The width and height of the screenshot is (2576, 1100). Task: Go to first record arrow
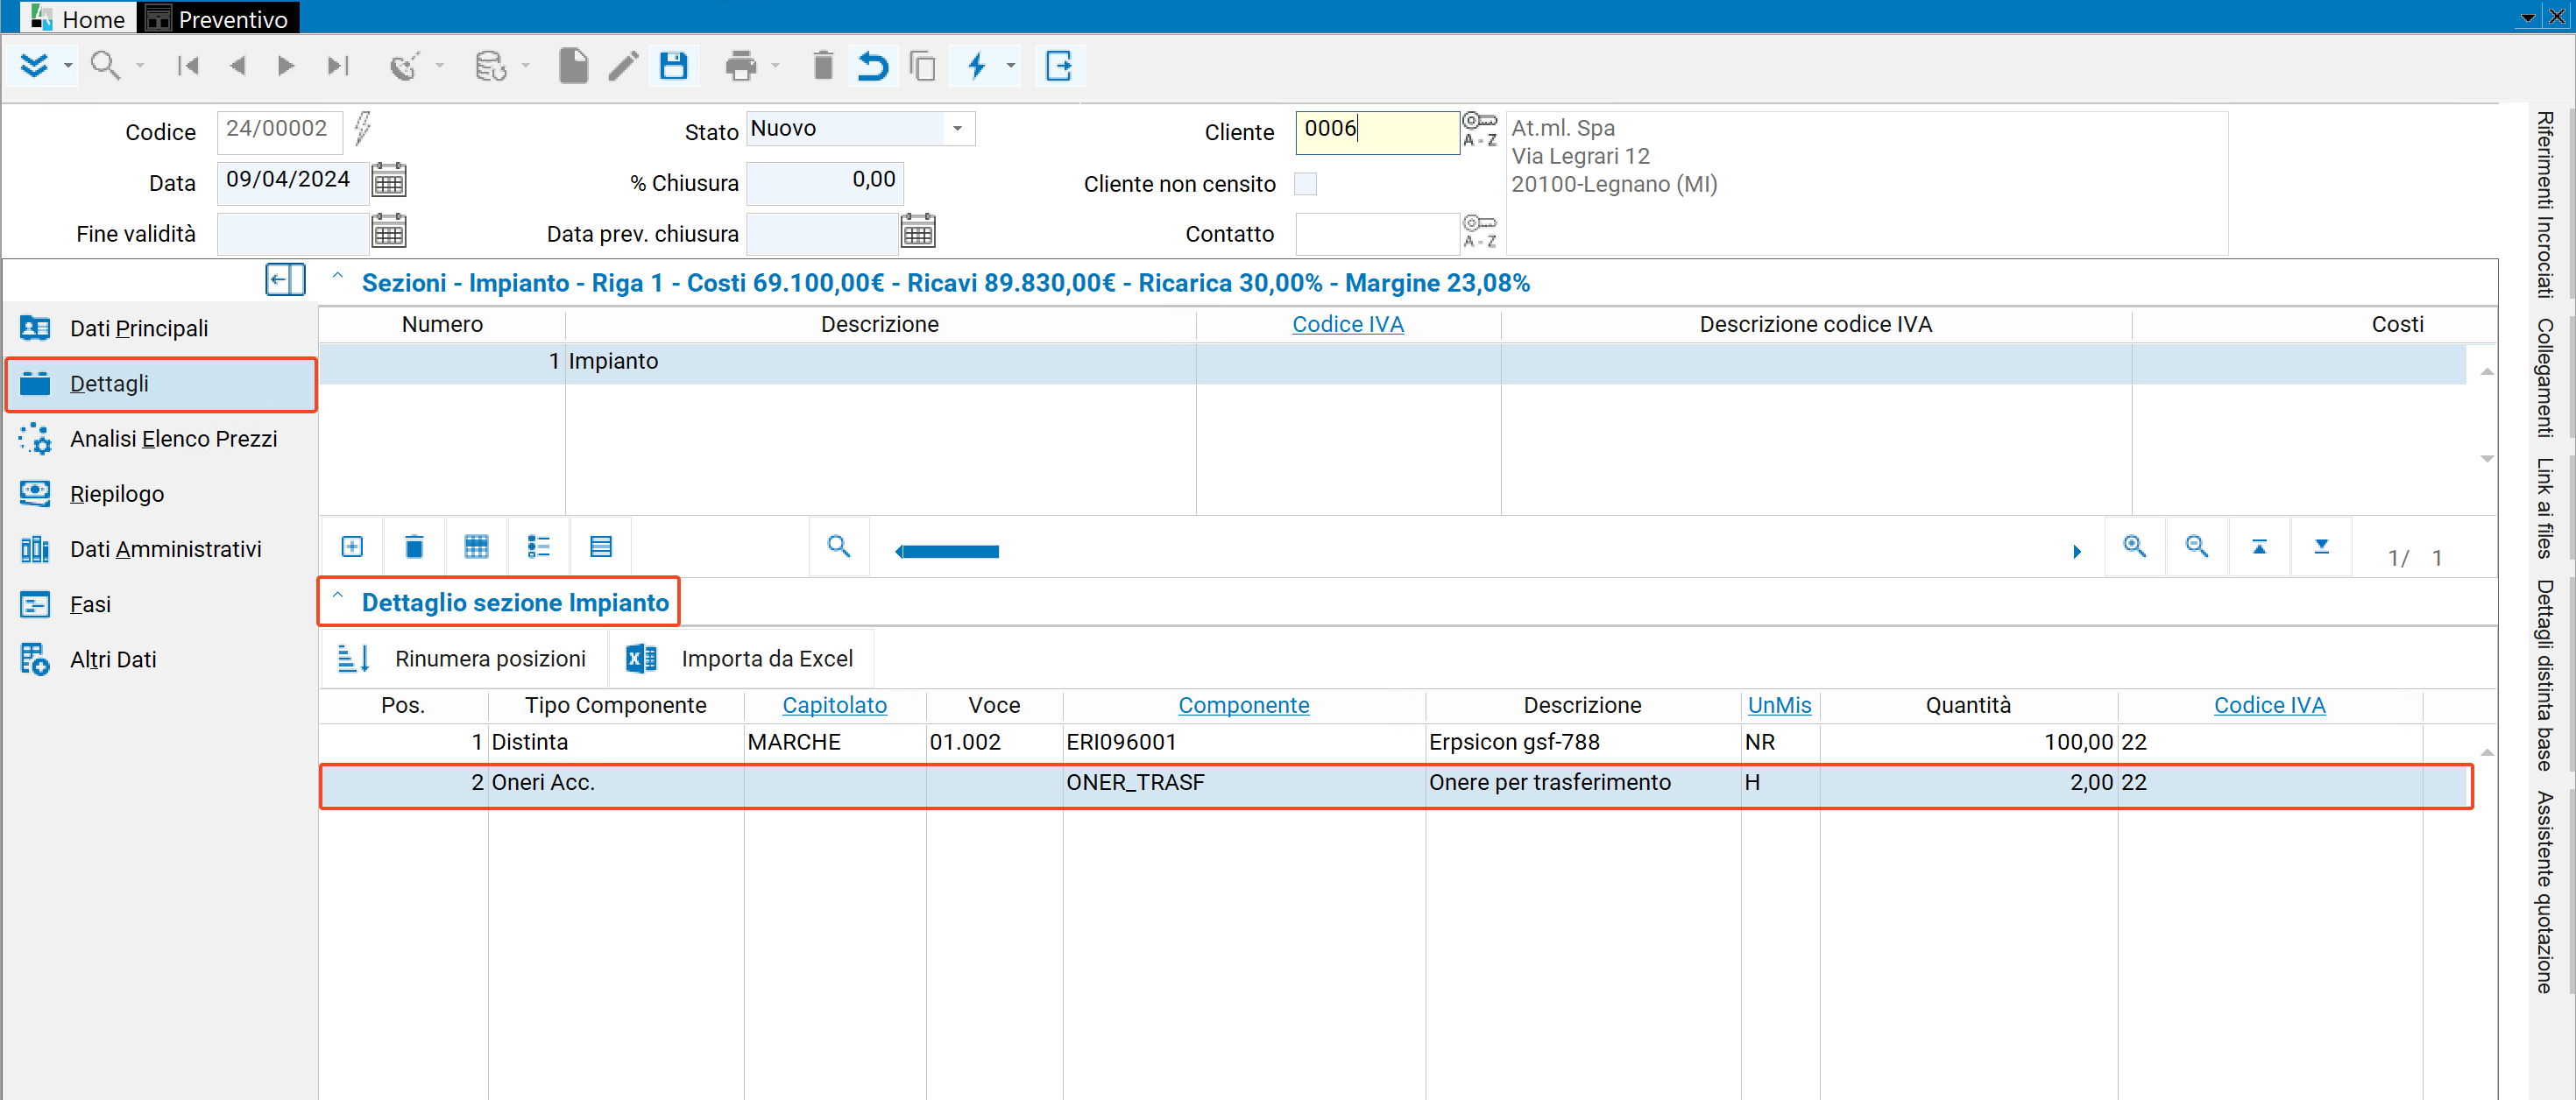187,66
